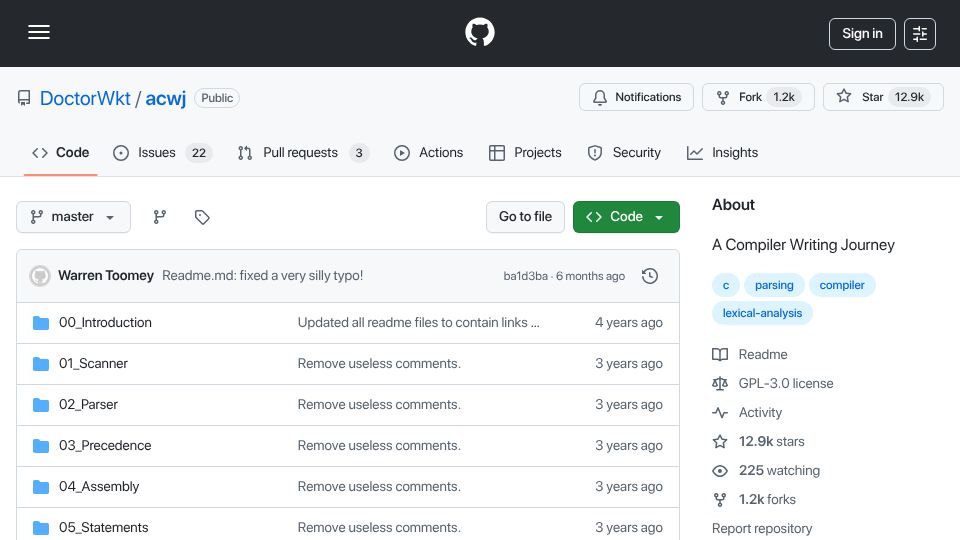The width and height of the screenshot is (960, 540).
Task: Open the Readme link in About
Action: tap(750, 354)
